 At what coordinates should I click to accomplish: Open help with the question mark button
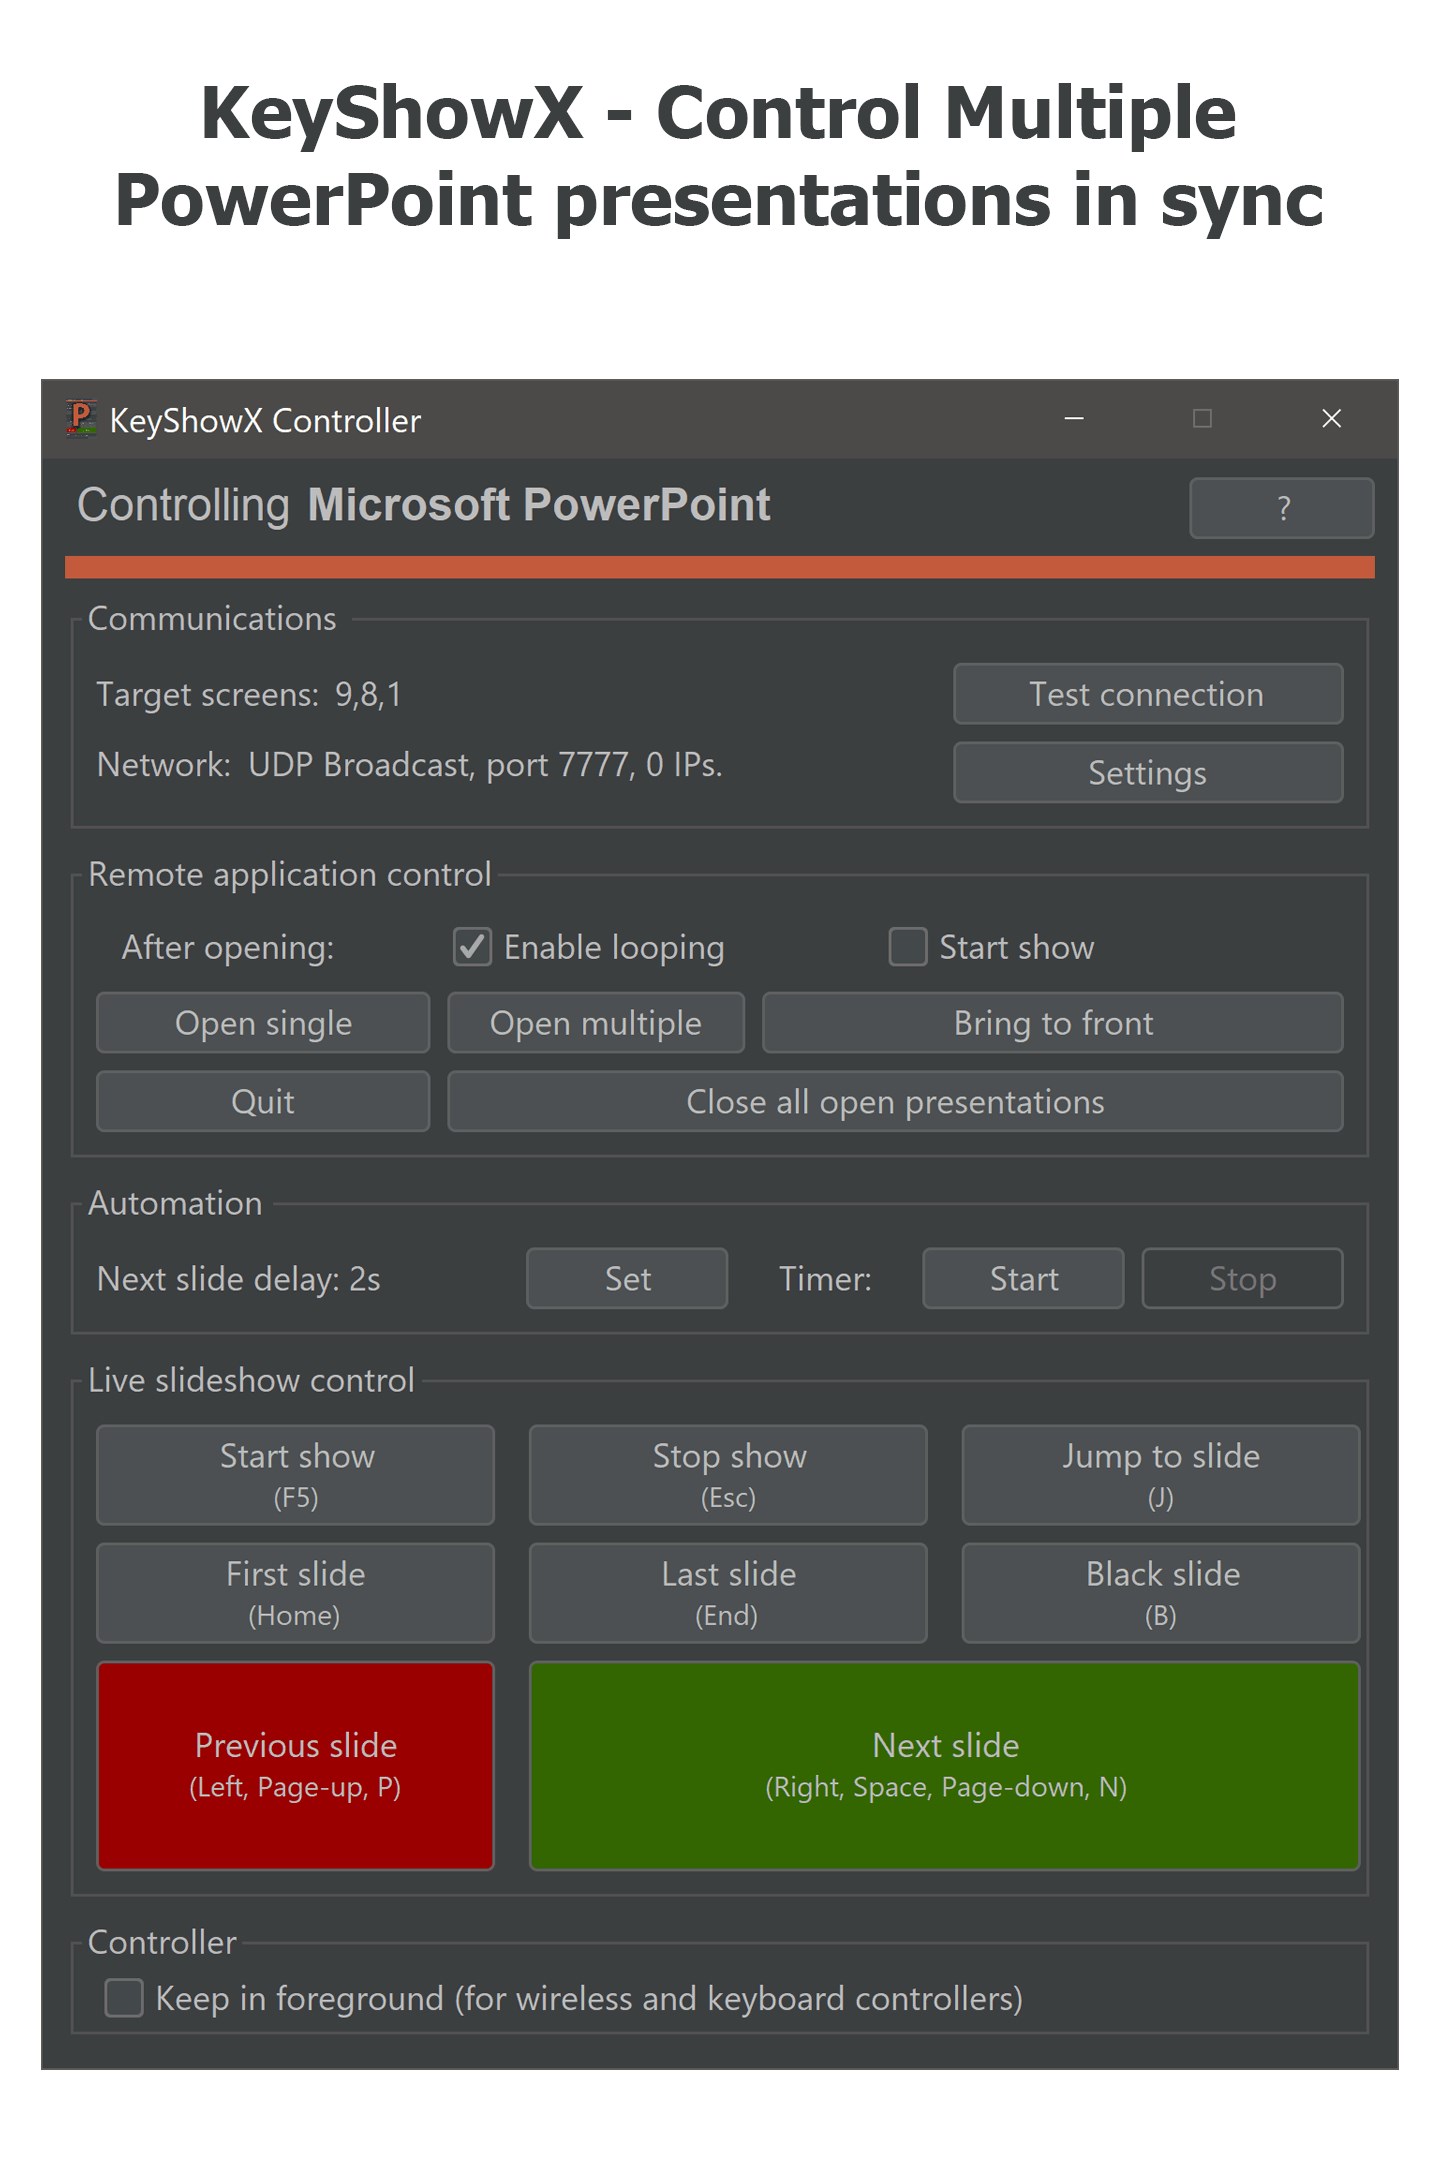(x=1281, y=508)
